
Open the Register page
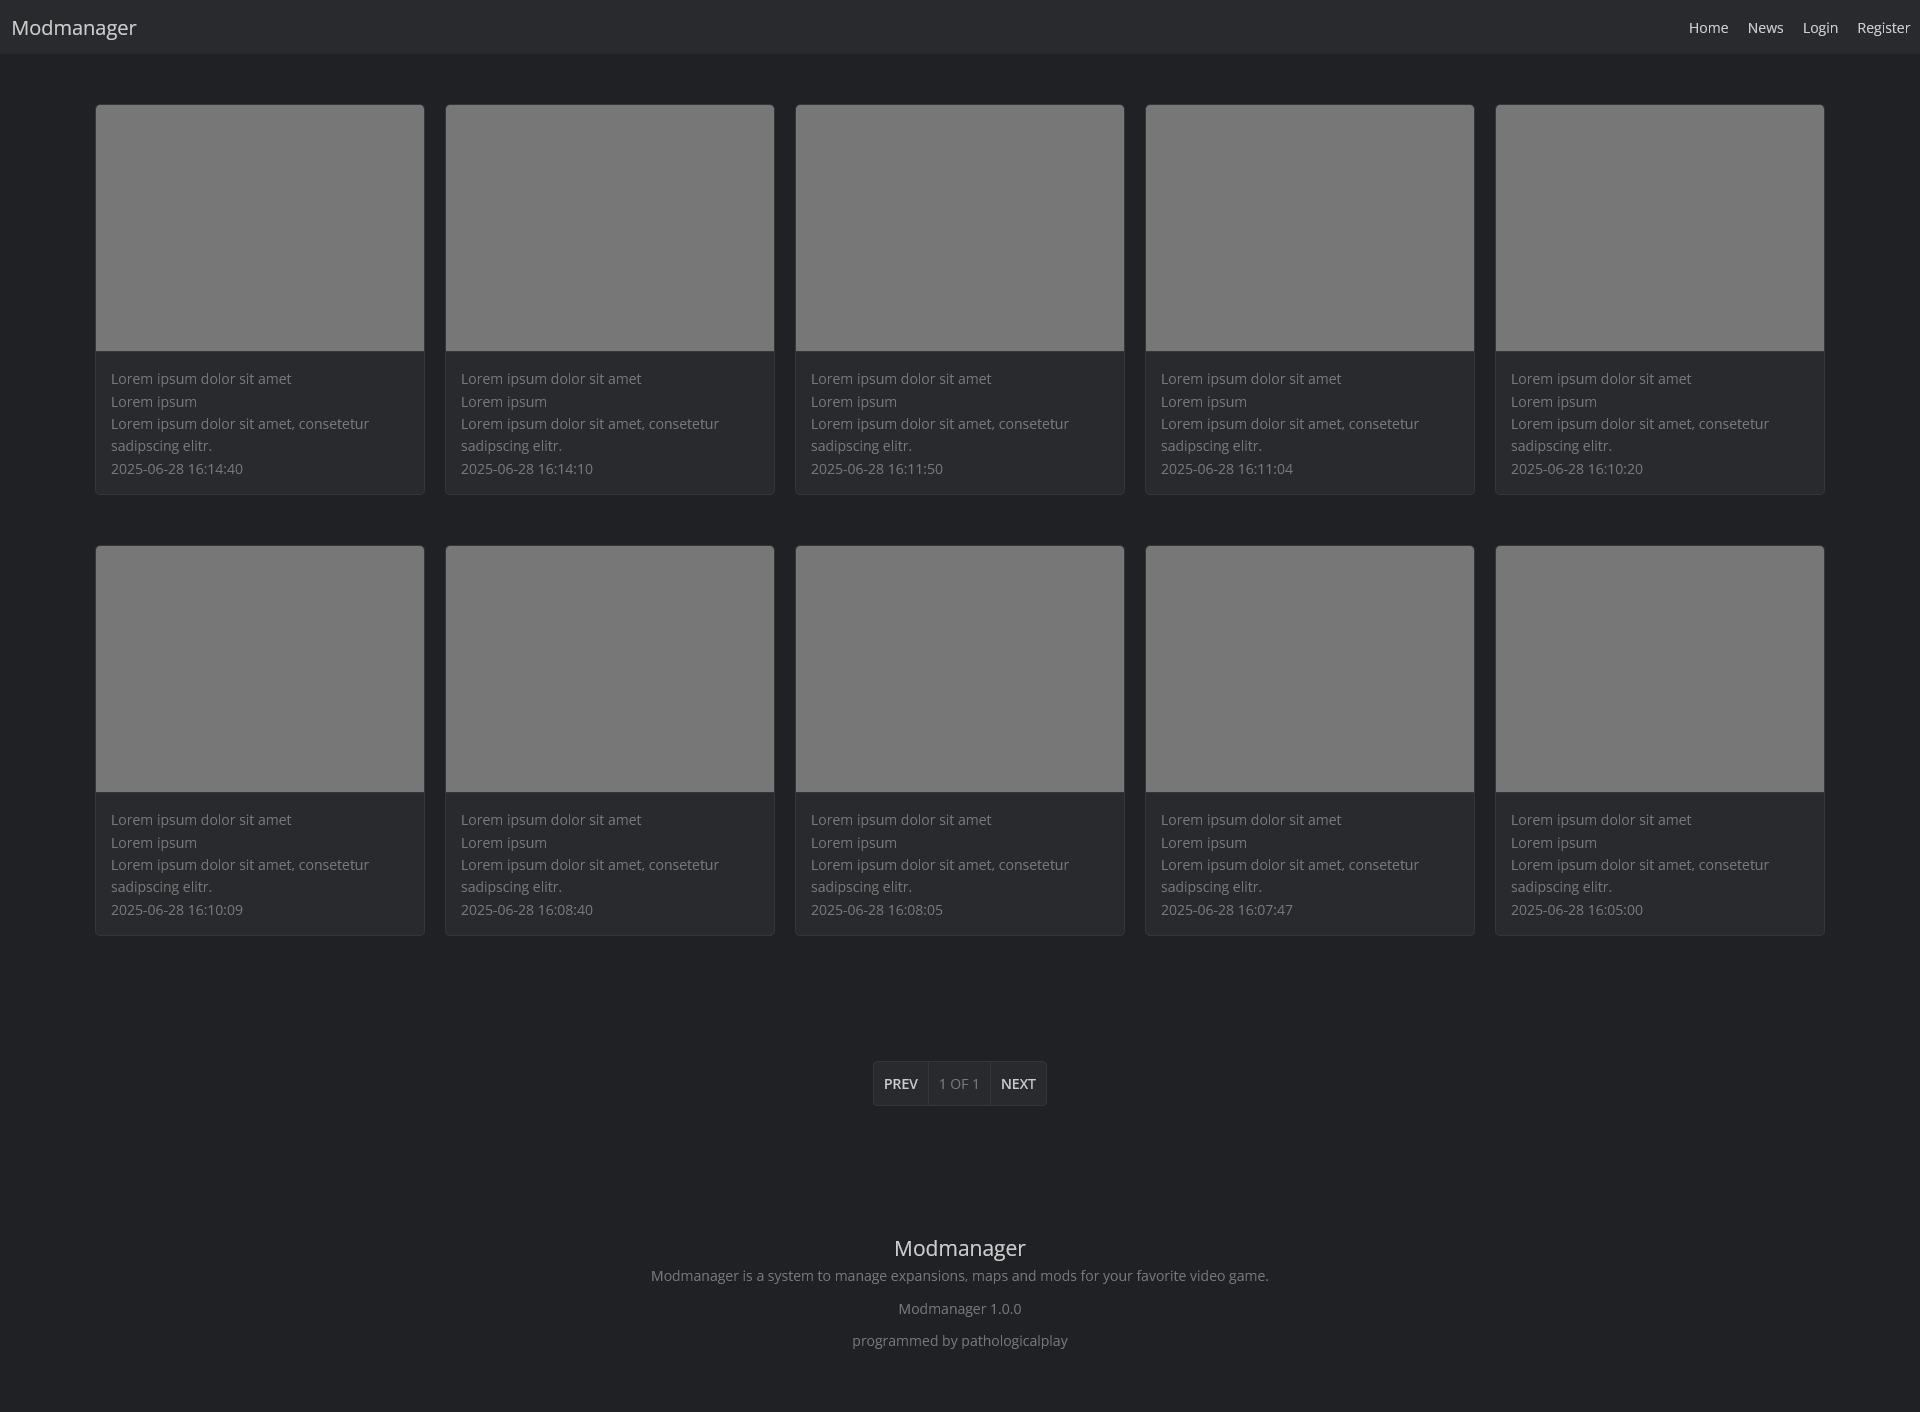point(1883,28)
